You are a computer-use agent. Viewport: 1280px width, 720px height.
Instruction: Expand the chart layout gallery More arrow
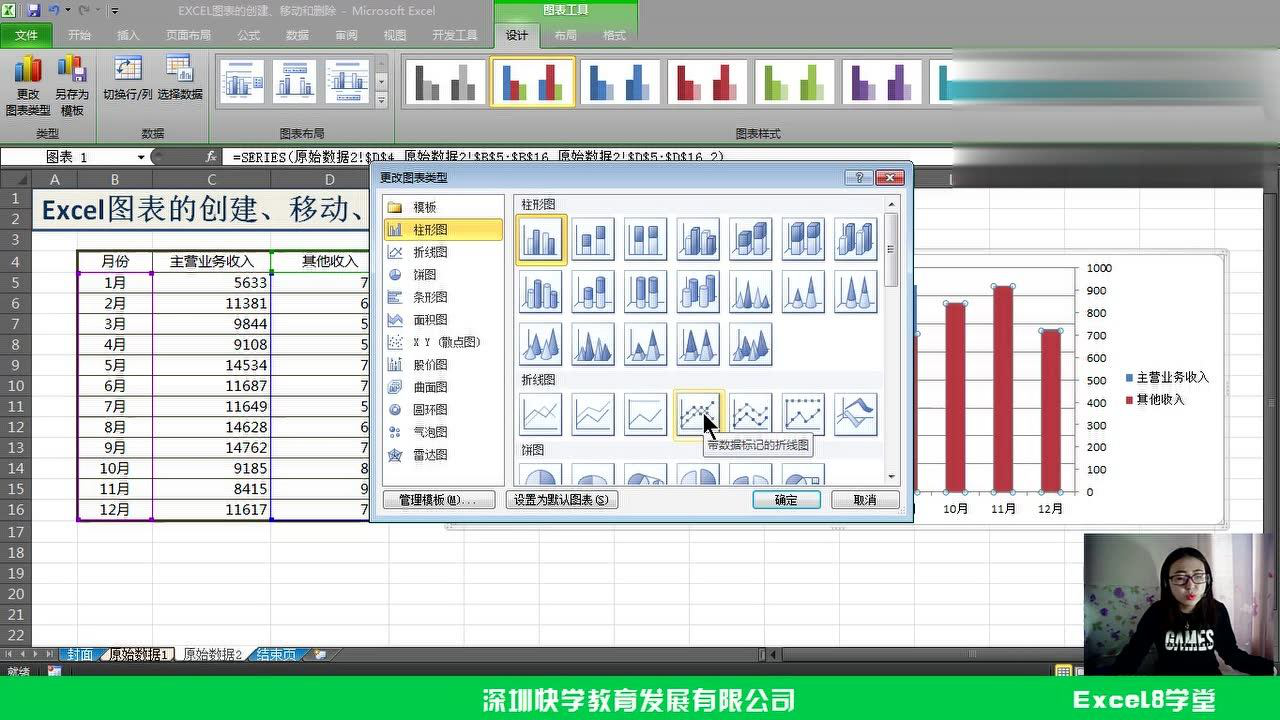tap(381, 100)
